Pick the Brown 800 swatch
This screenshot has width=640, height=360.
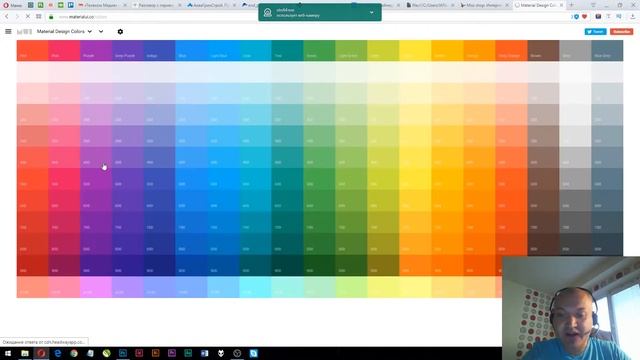tap(543, 244)
